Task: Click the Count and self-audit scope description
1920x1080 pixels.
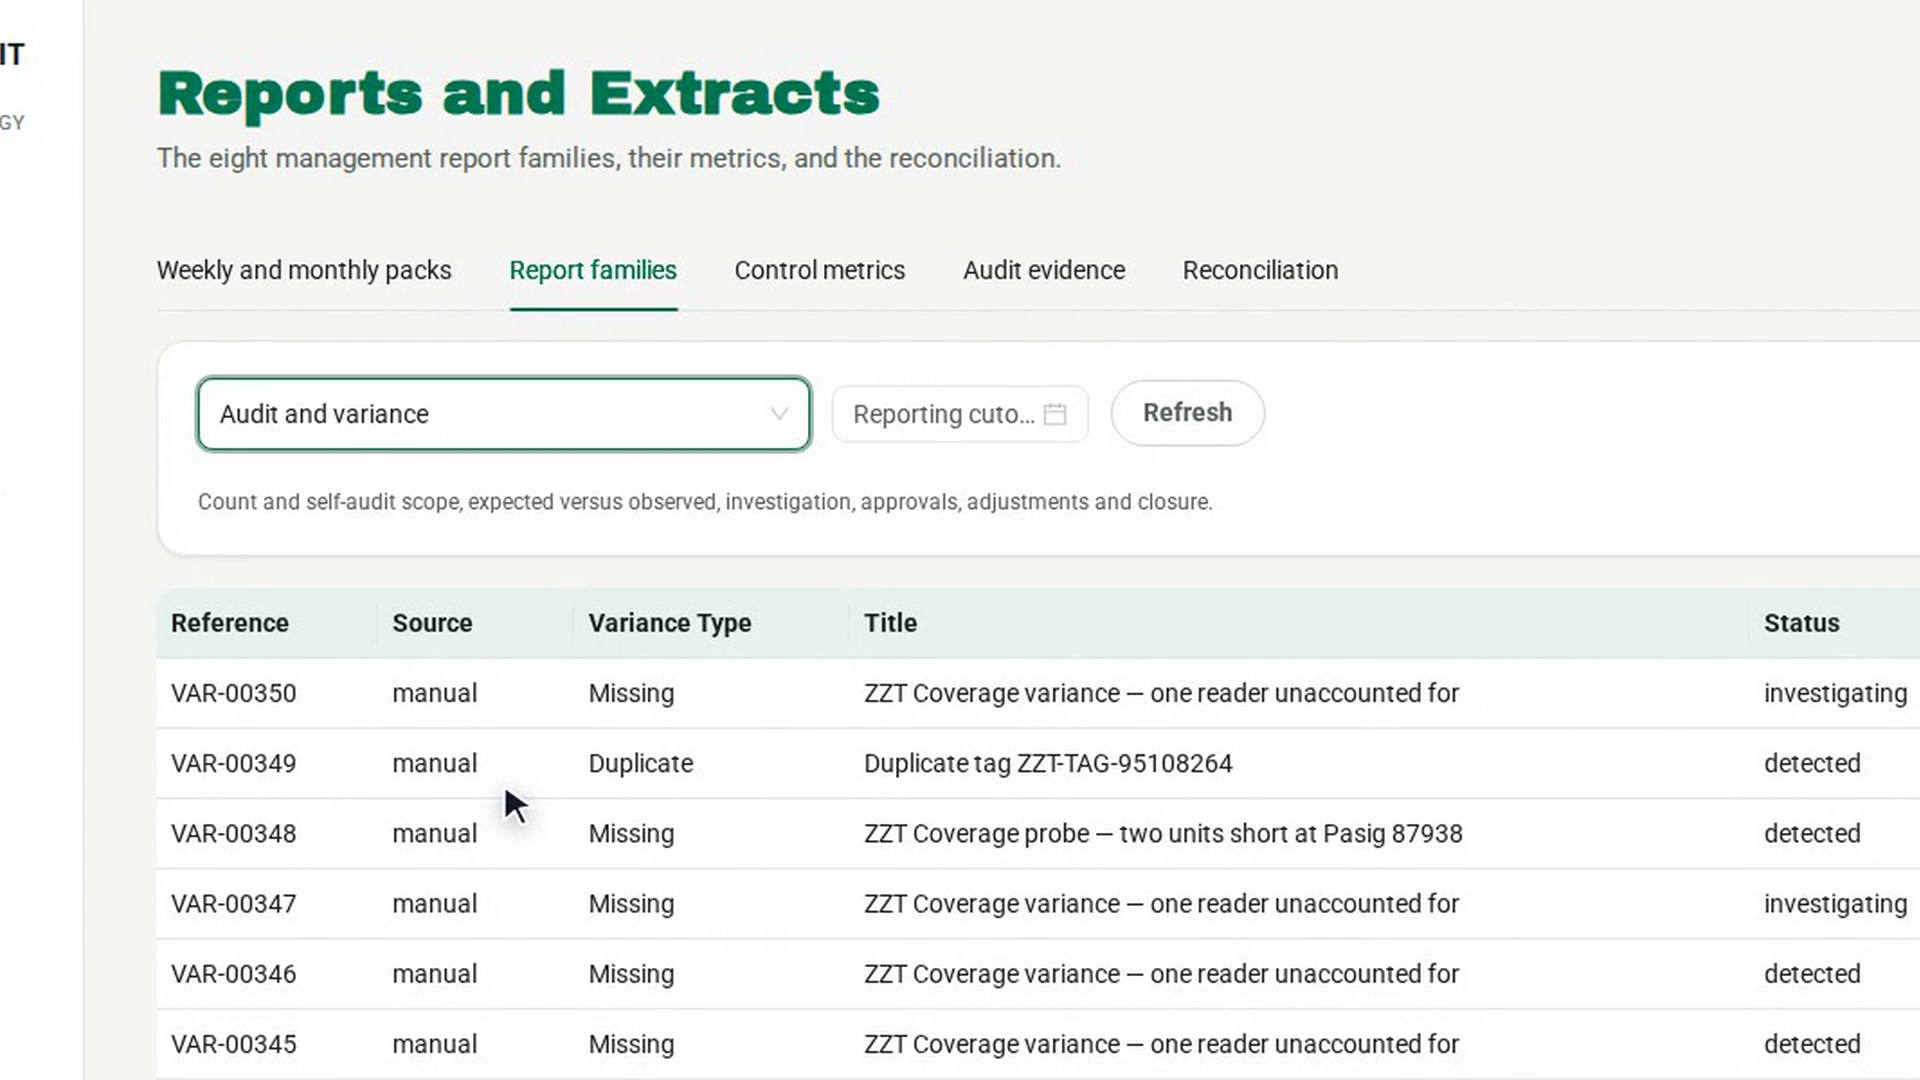Action: (705, 501)
